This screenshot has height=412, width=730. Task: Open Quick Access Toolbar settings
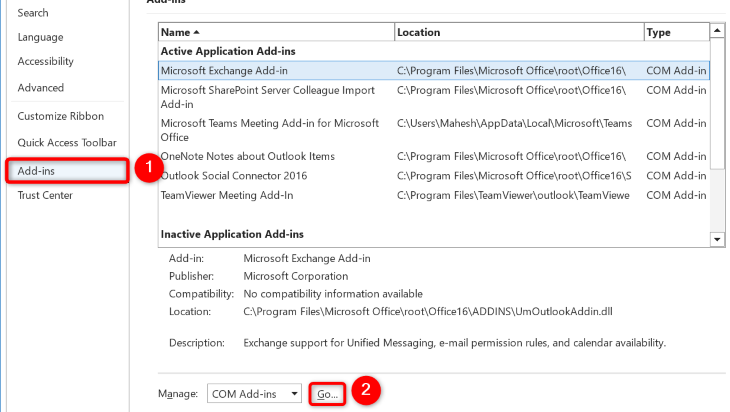(67, 142)
